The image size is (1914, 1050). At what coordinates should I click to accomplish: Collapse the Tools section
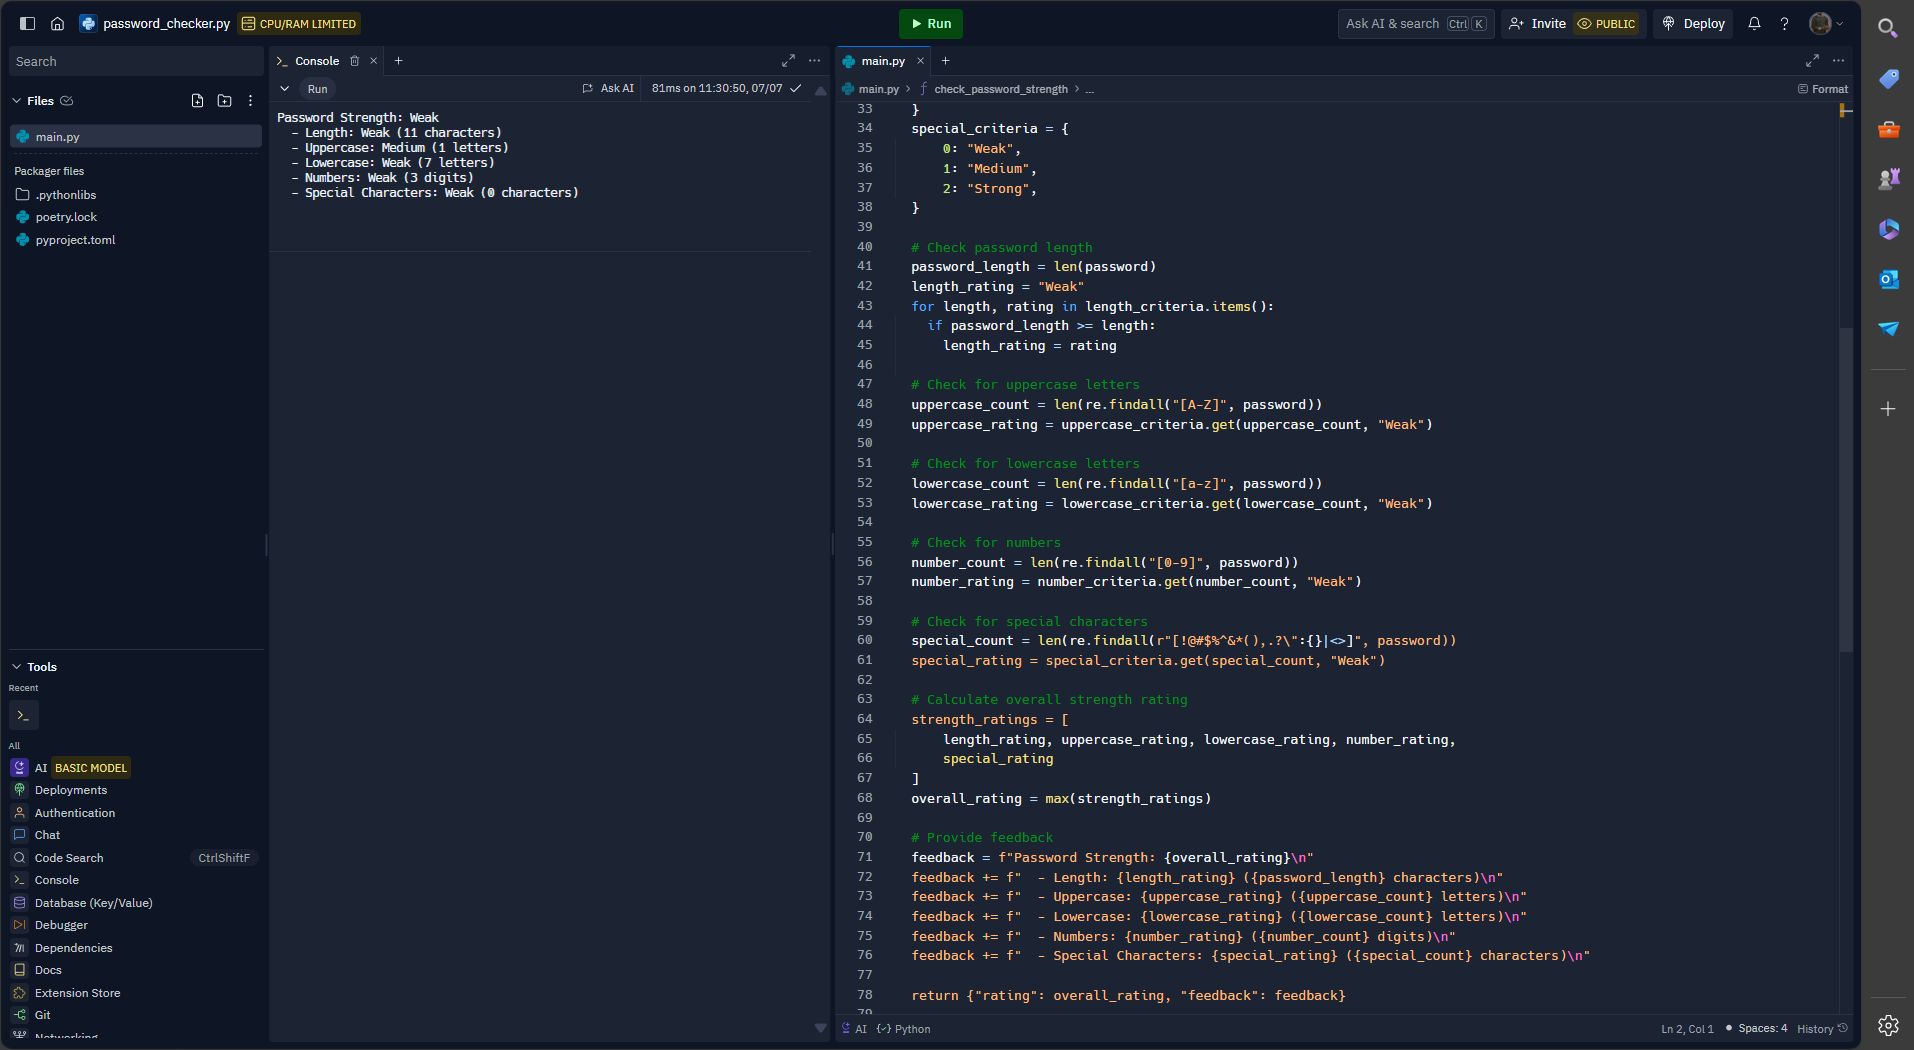pos(16,667)
